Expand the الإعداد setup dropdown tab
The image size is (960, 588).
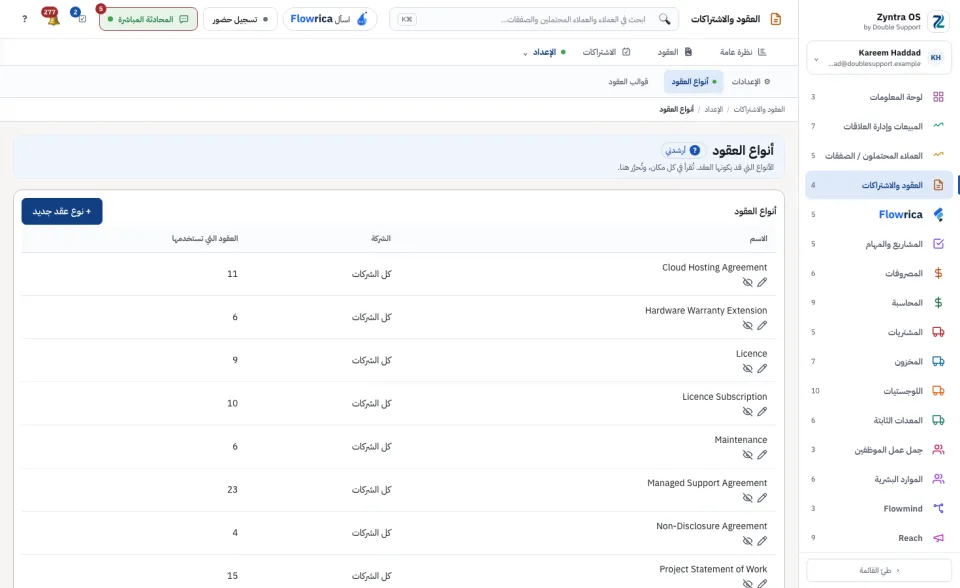[x=544, y=52]
